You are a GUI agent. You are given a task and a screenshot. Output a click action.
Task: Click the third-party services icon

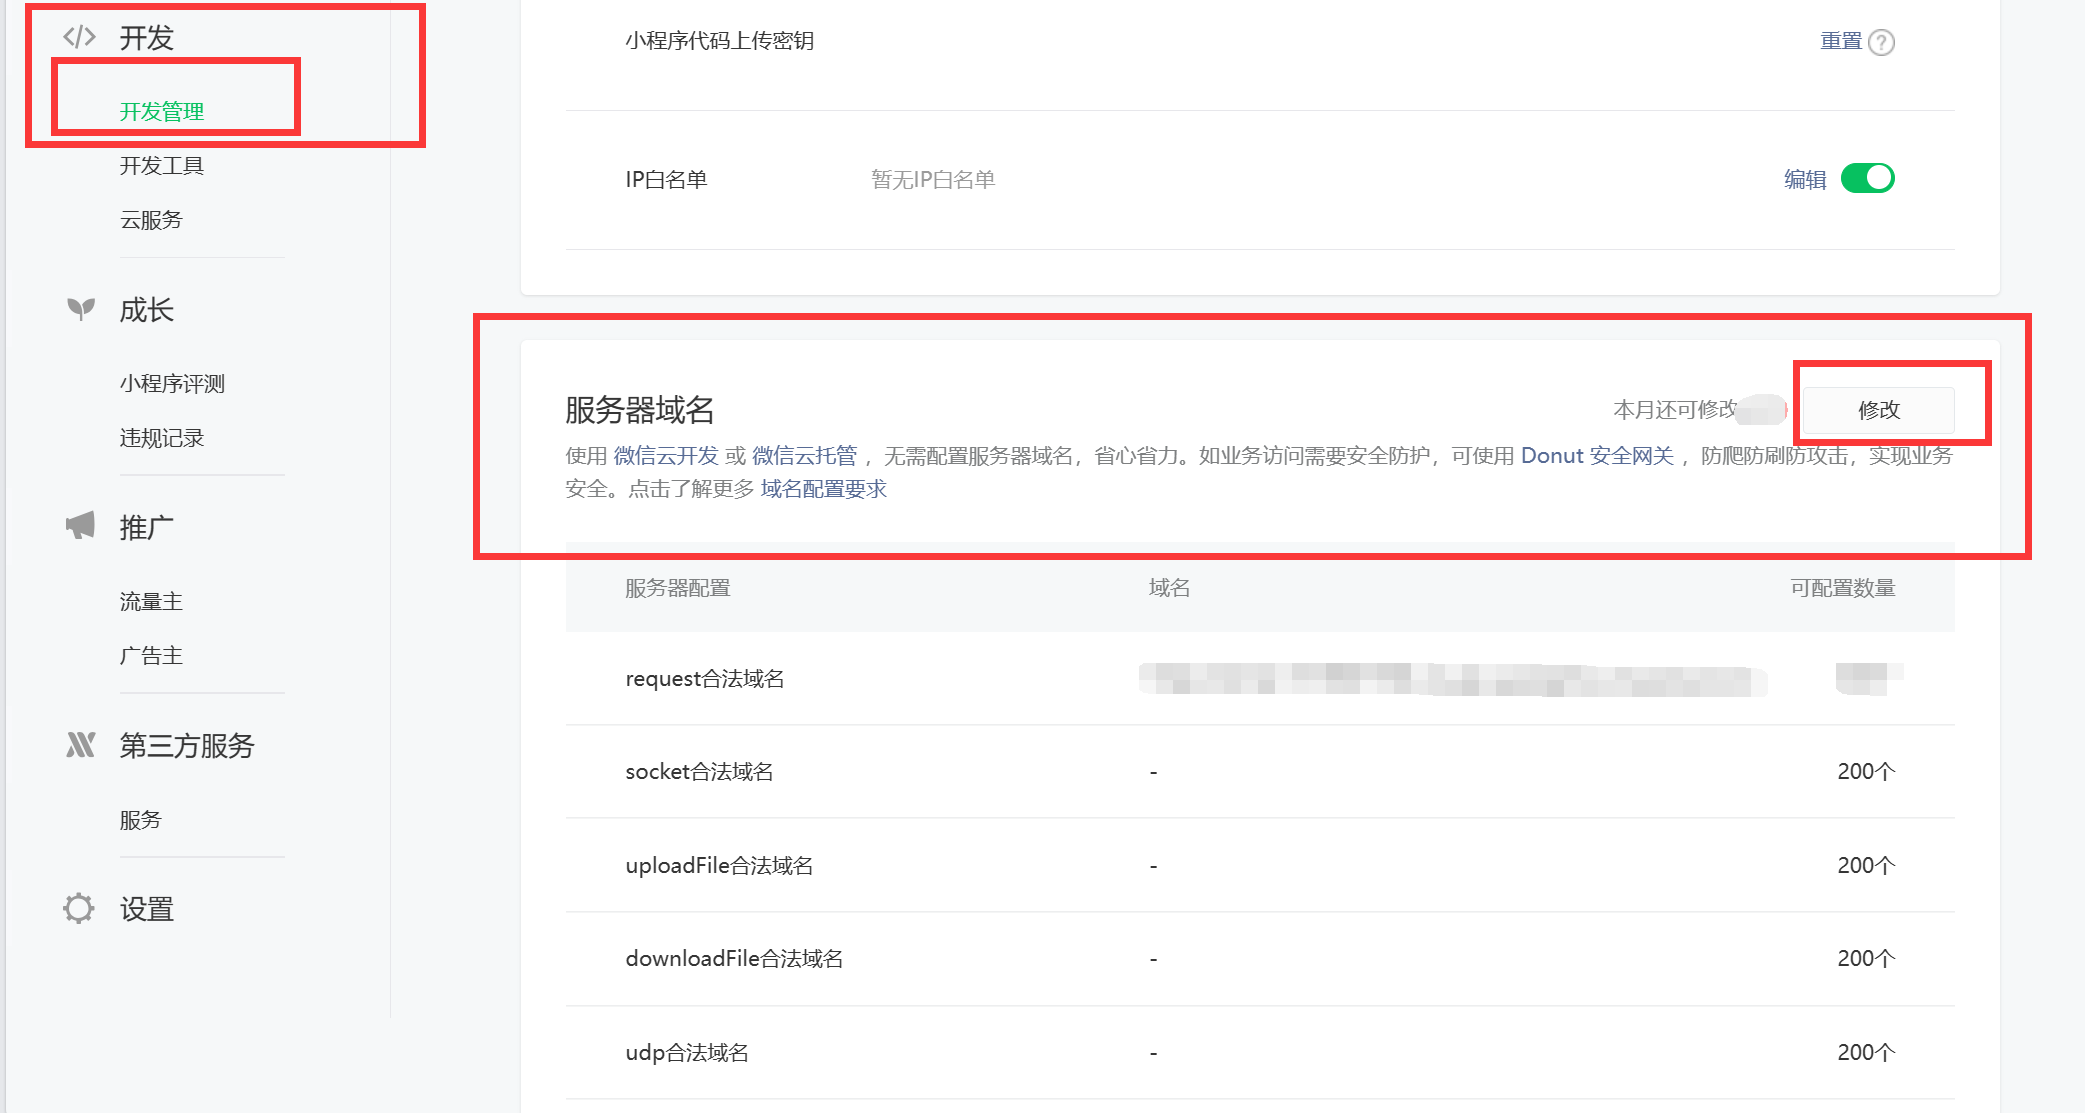80,745
